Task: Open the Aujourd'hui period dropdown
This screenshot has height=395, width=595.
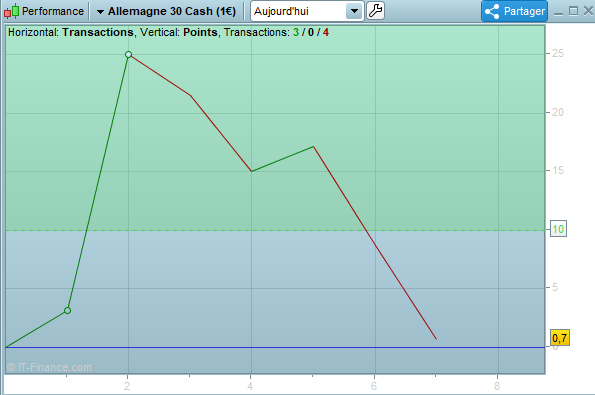Action: 307,11
